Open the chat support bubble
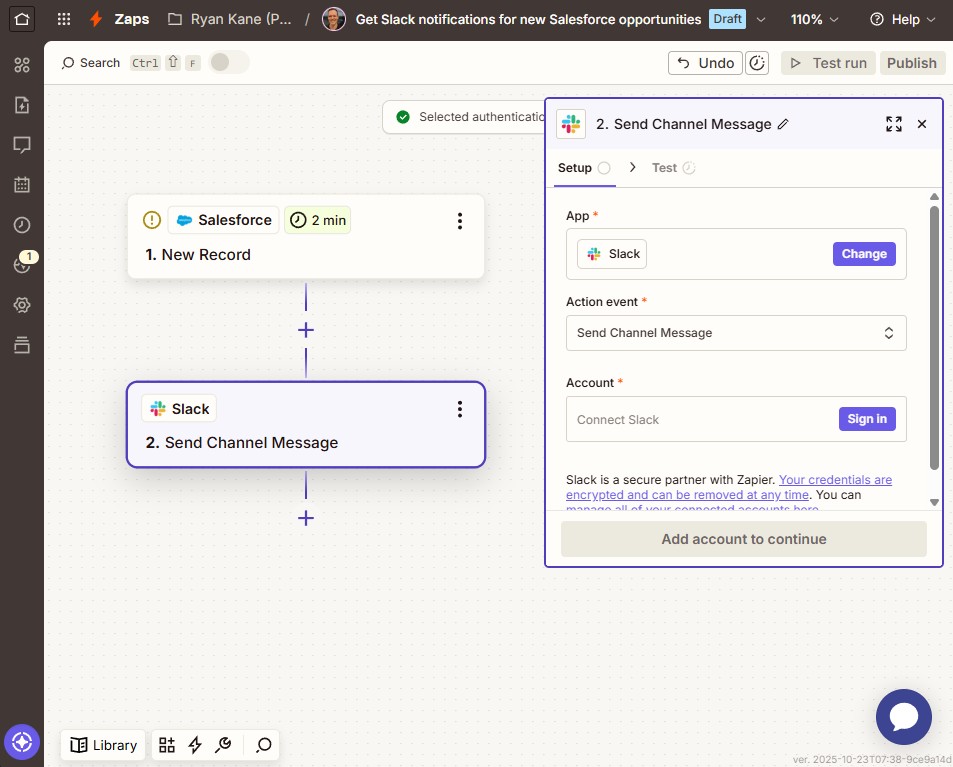The height and width of the screenshot is (767, 953). (903, 717)
